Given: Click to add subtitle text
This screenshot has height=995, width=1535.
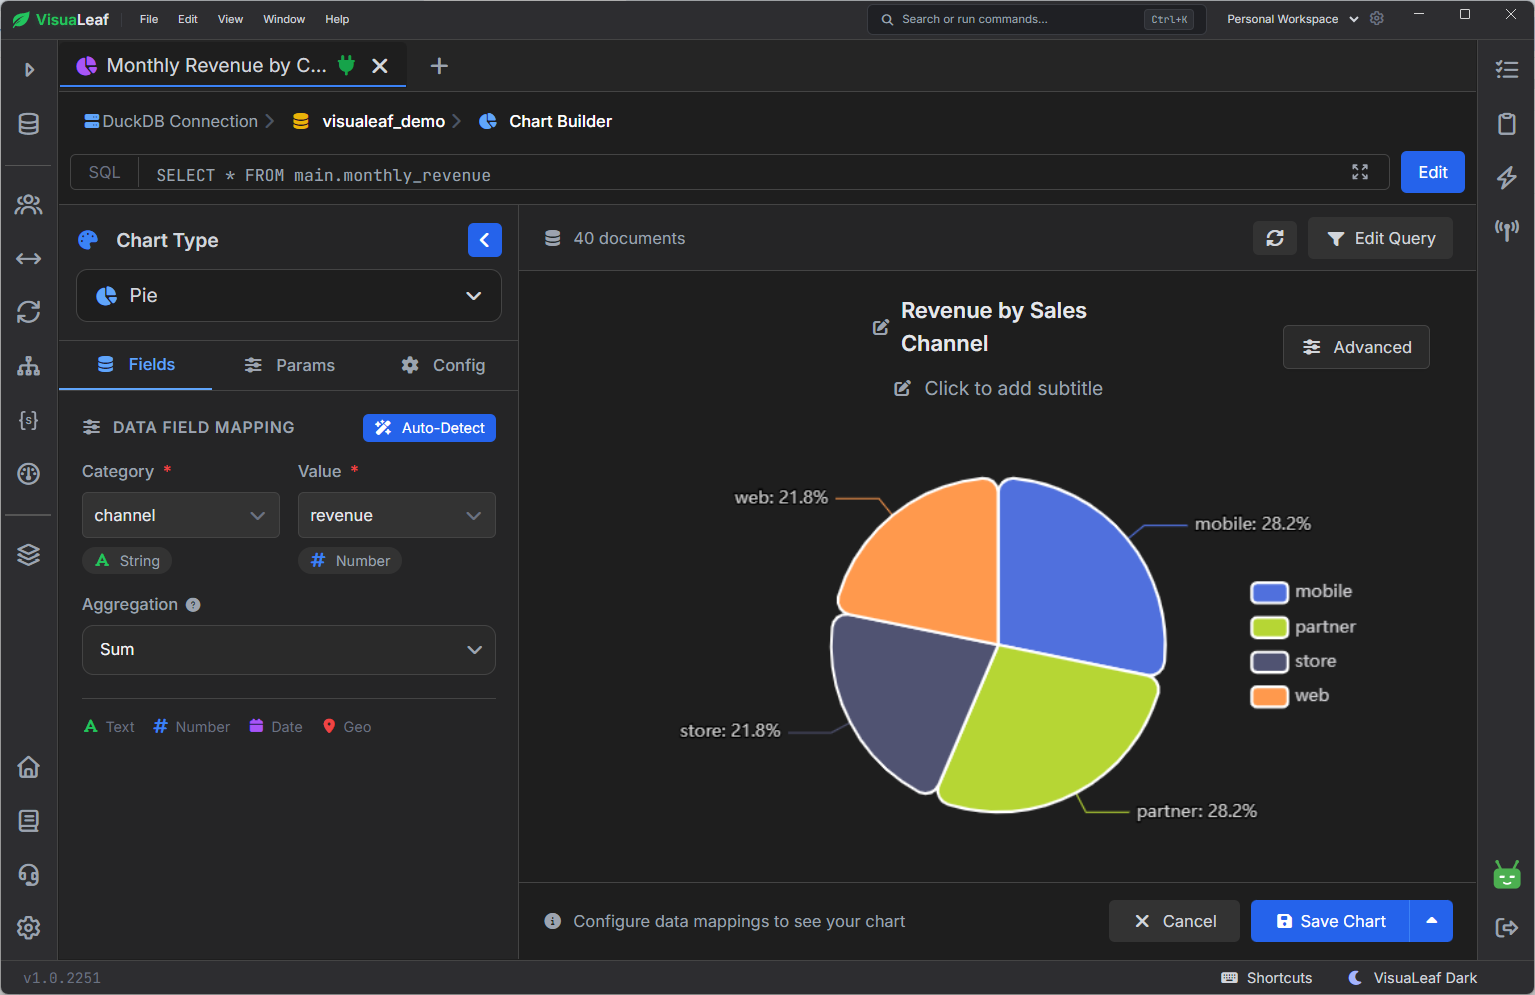Looking at the screenshot, I should click(1013, 389).
